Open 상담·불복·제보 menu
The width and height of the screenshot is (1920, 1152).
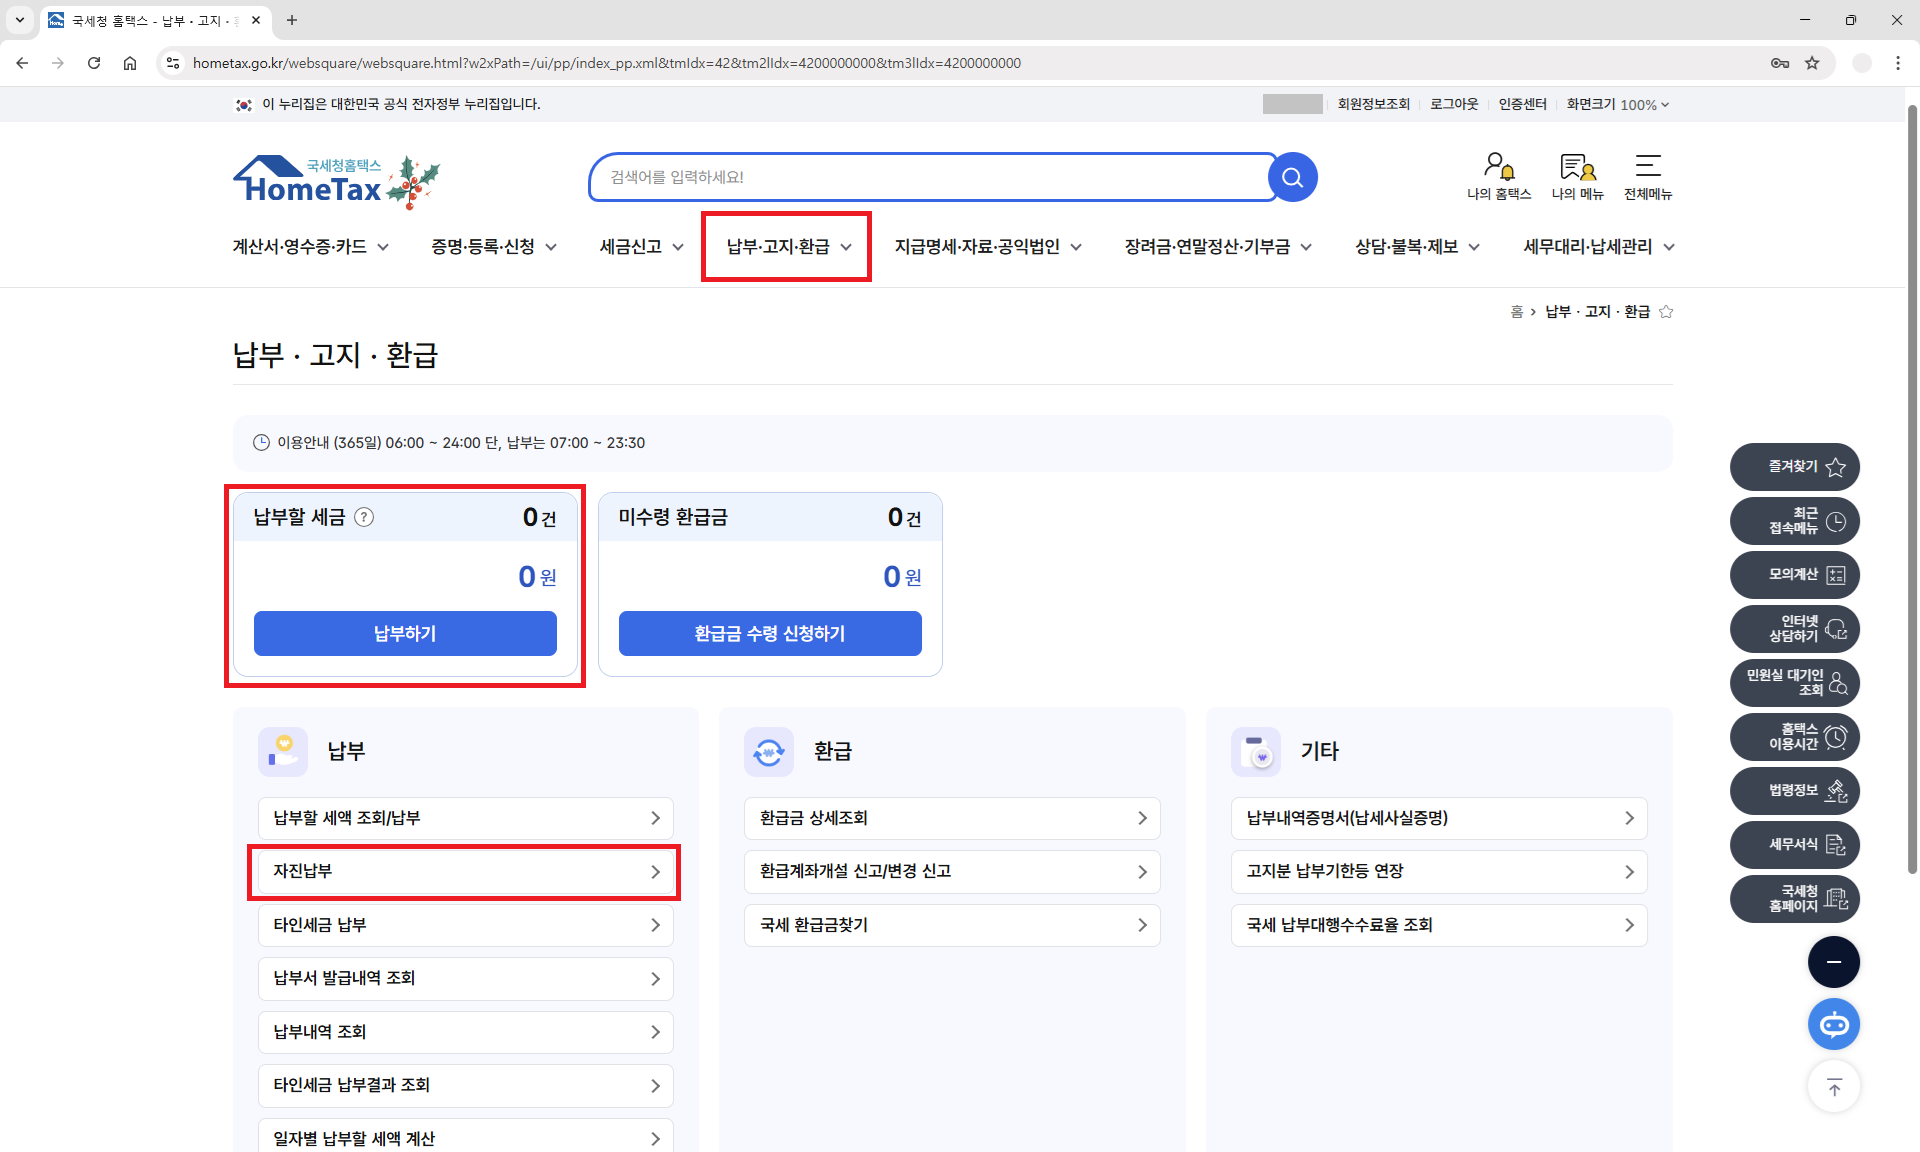click(x=1416, y=247)
